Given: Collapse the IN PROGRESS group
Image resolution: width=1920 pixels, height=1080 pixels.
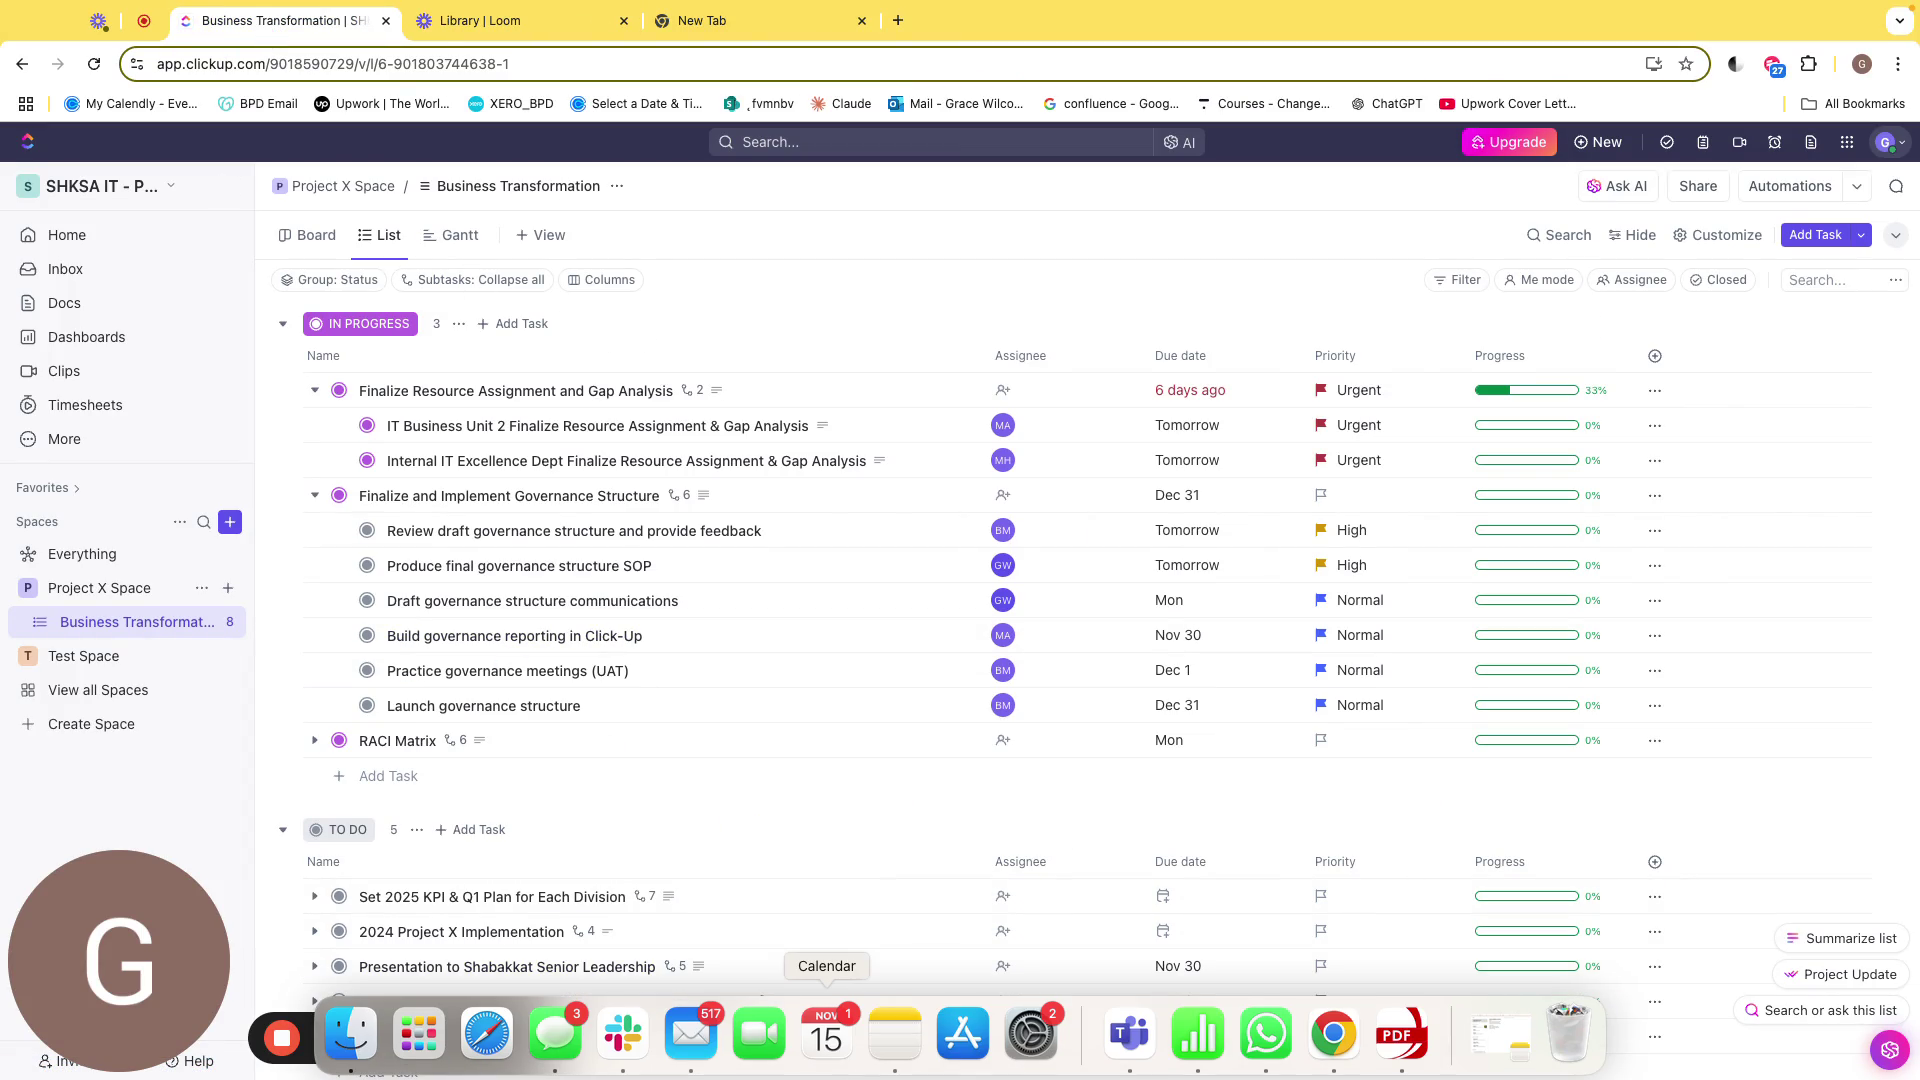Looking at the screenshot, I should pyautogui.click(x=283, y=324).
